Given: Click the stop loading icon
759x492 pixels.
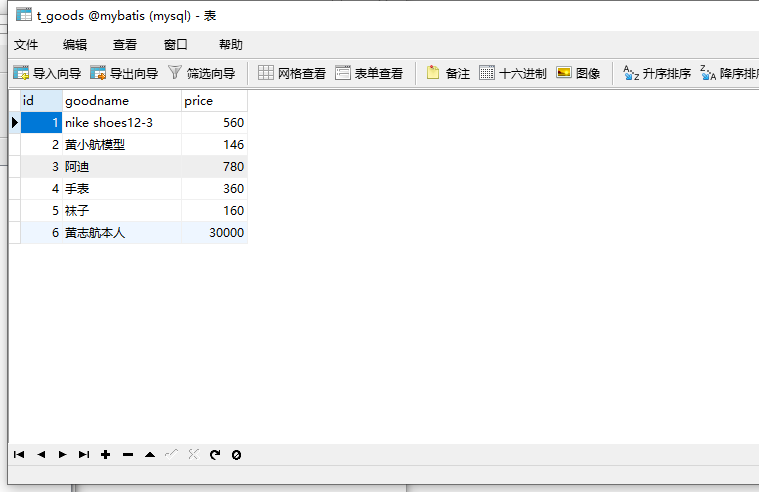Looking at the screenshot, I should pos(236,455).
